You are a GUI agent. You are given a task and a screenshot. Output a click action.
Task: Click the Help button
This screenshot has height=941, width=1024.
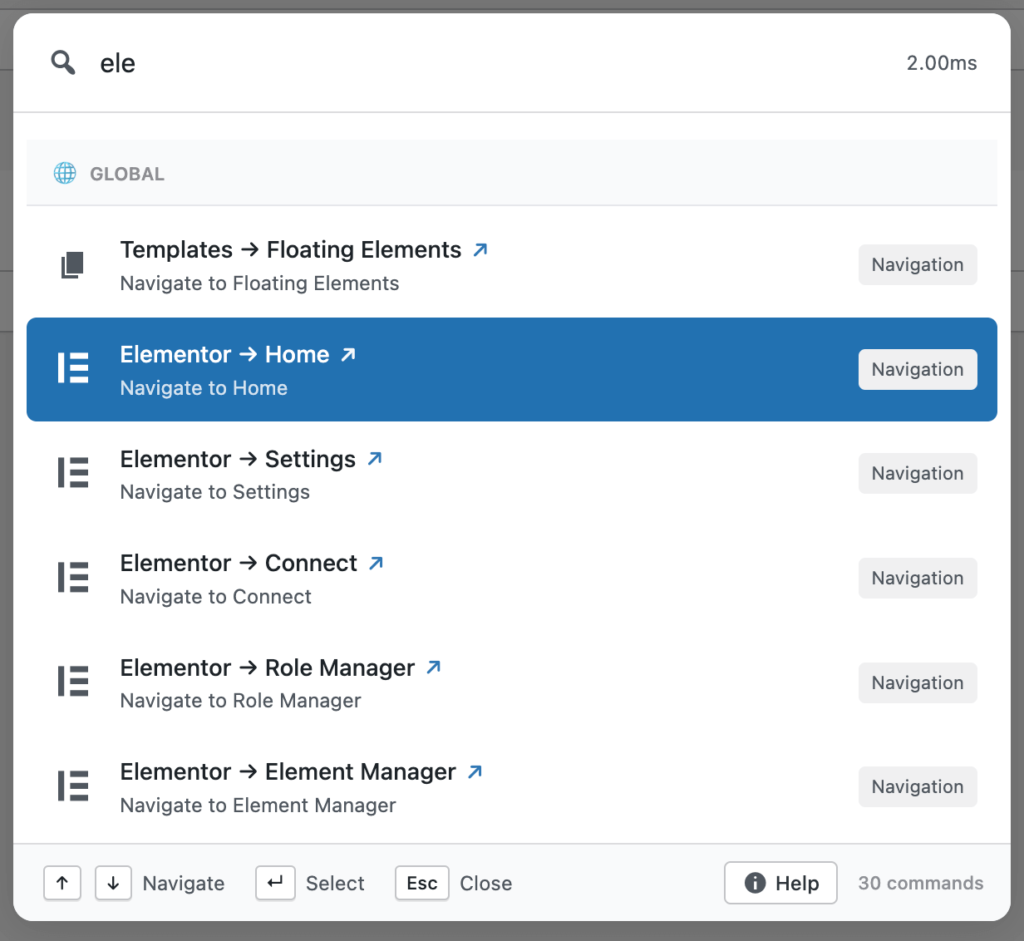click(781, 883)
